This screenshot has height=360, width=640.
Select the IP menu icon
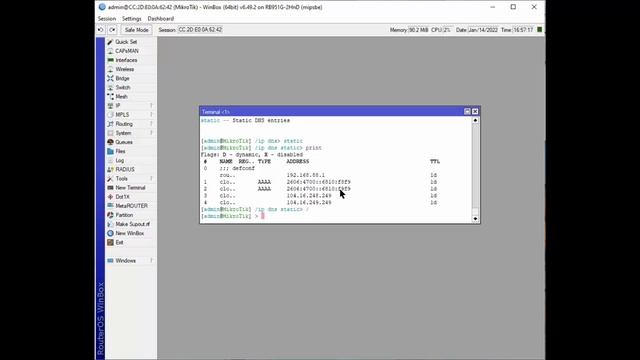(x=110, y=106)
